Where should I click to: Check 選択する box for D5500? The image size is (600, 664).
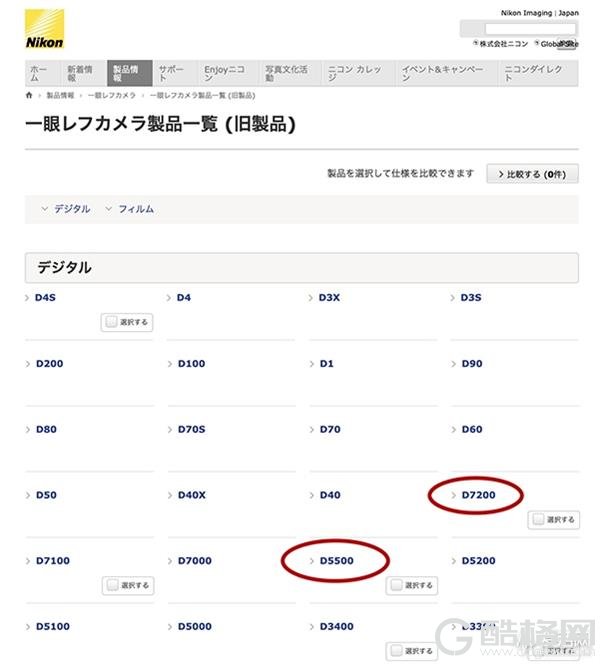coord(396,585)
